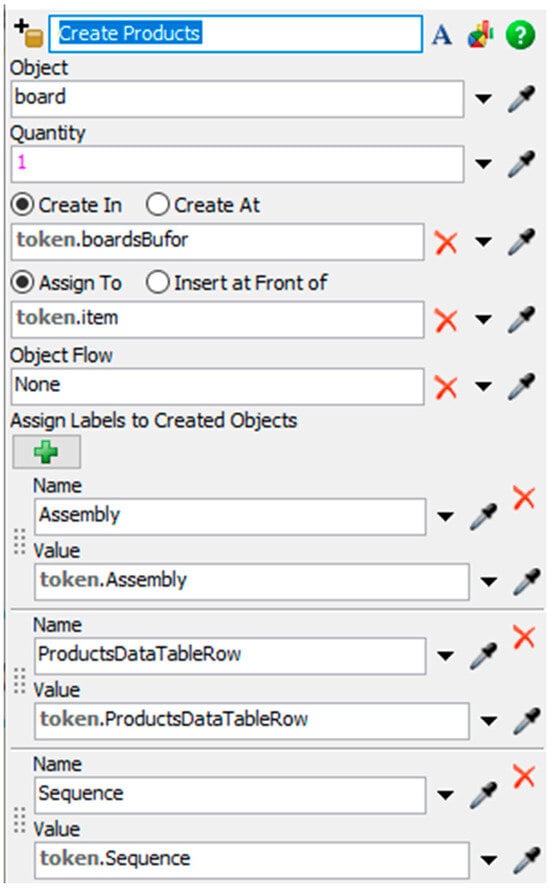Click the Create Products name field
Image resolution: width=550 pixels, height=891 pixels.
(236, 34)
